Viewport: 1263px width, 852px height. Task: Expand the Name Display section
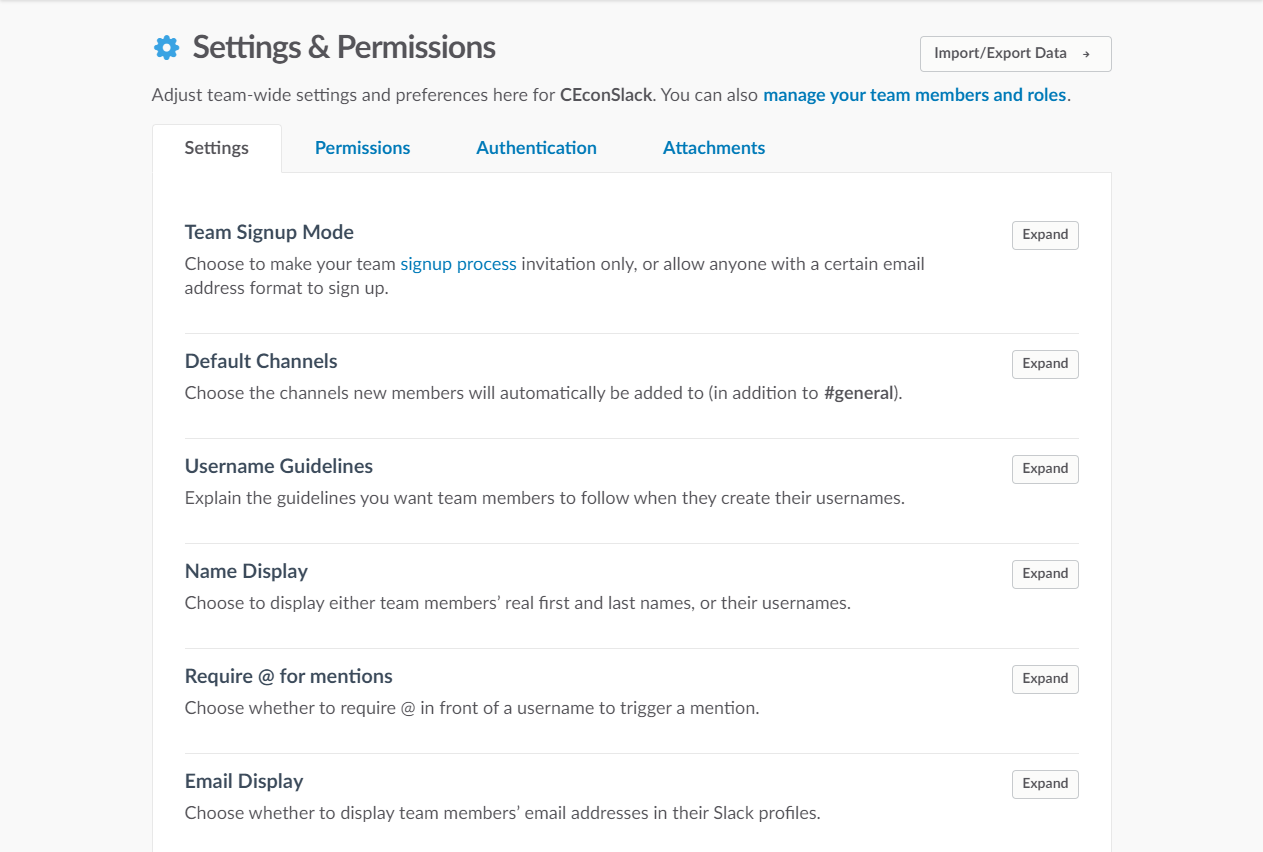[x=1045, y=574]
